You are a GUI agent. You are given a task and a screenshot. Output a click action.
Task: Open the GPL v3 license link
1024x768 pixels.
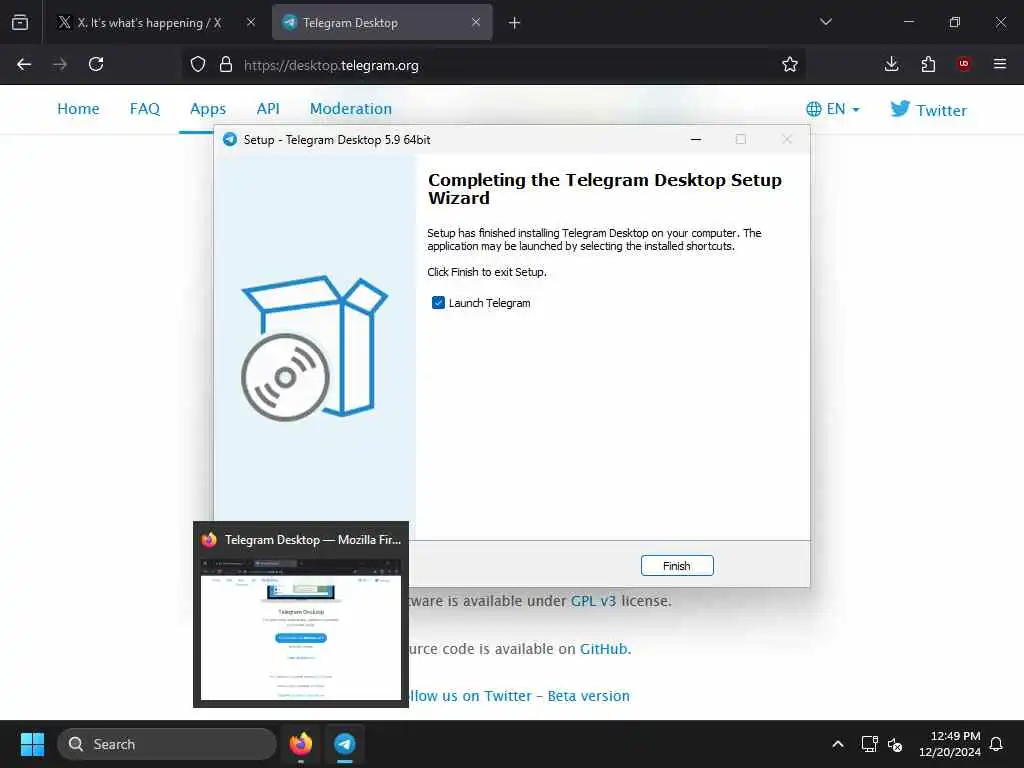(593, 601)
